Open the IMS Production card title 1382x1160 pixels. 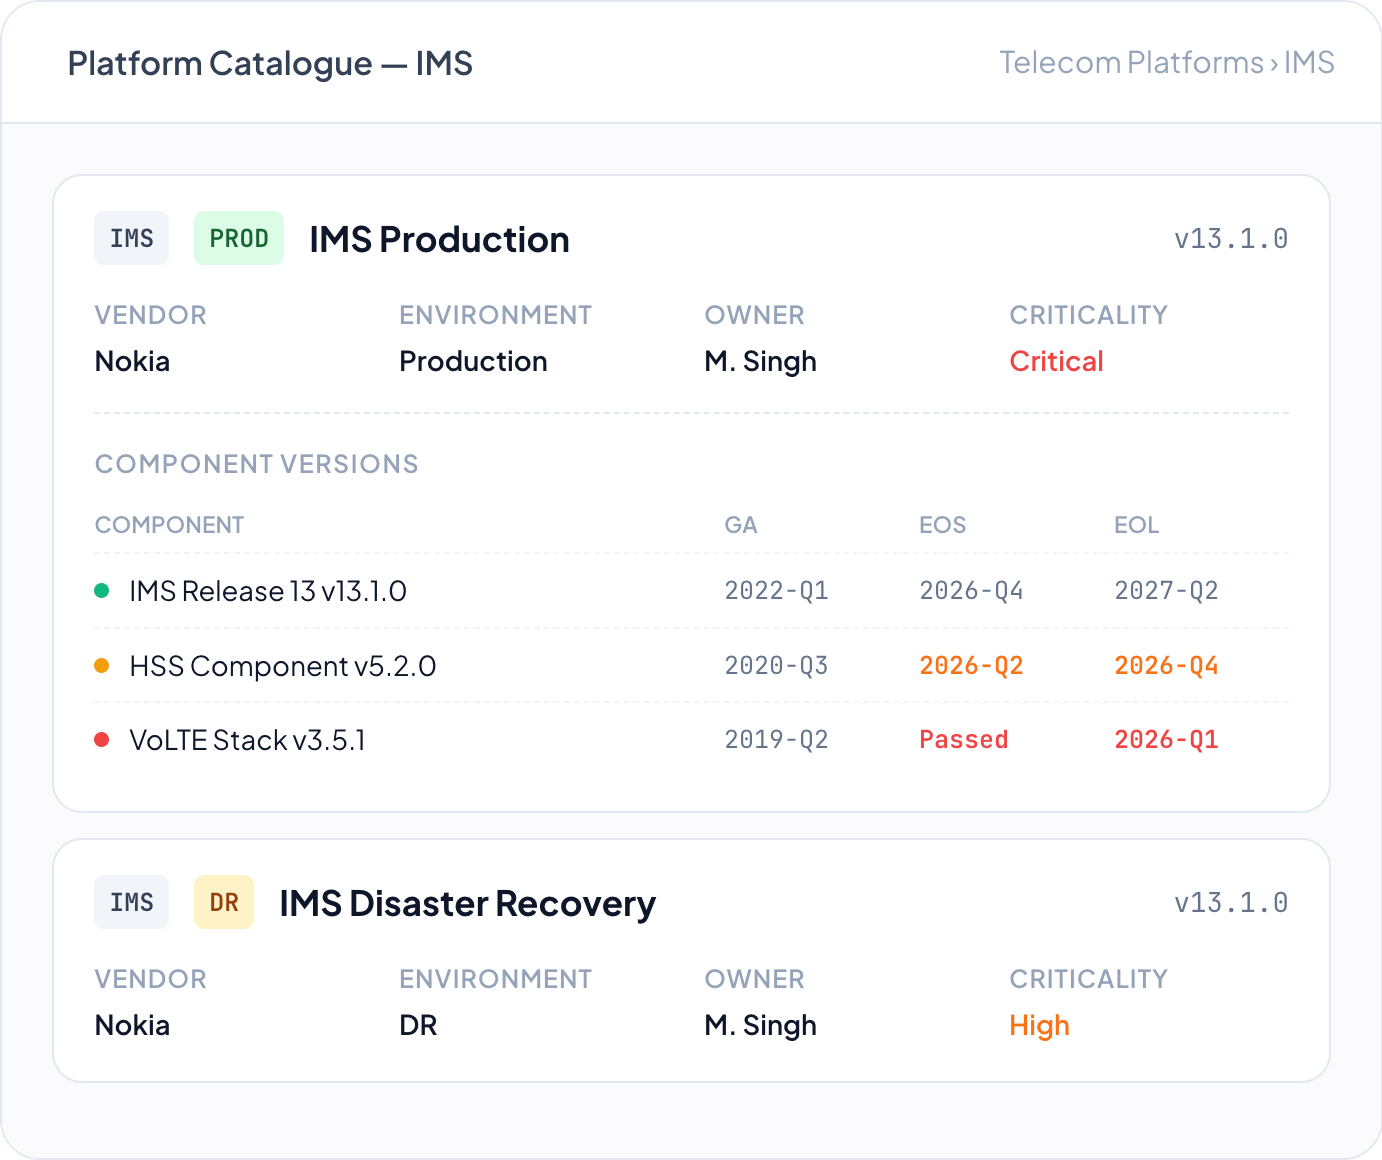(x=439, y=240)
